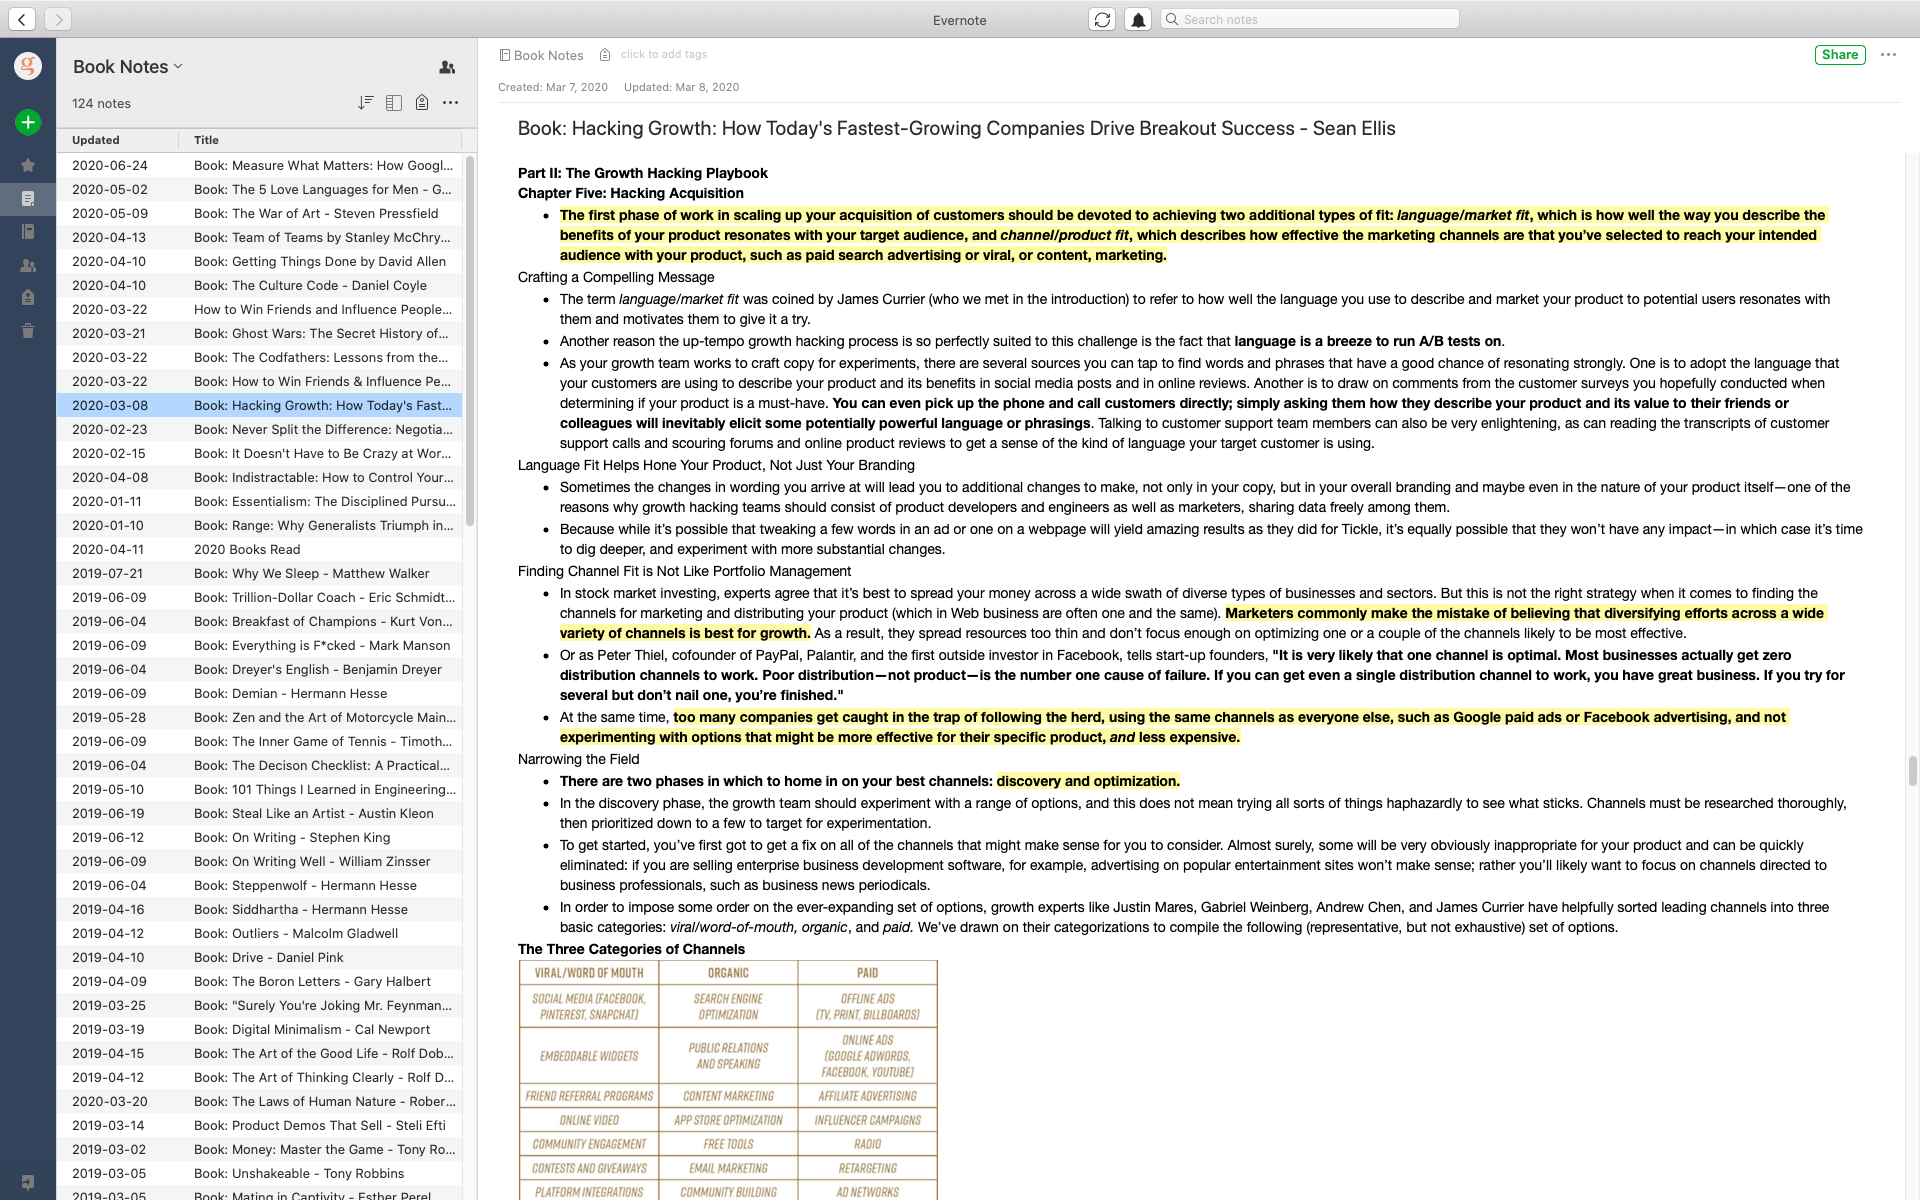Change note list view layout icon

(394, 102)
